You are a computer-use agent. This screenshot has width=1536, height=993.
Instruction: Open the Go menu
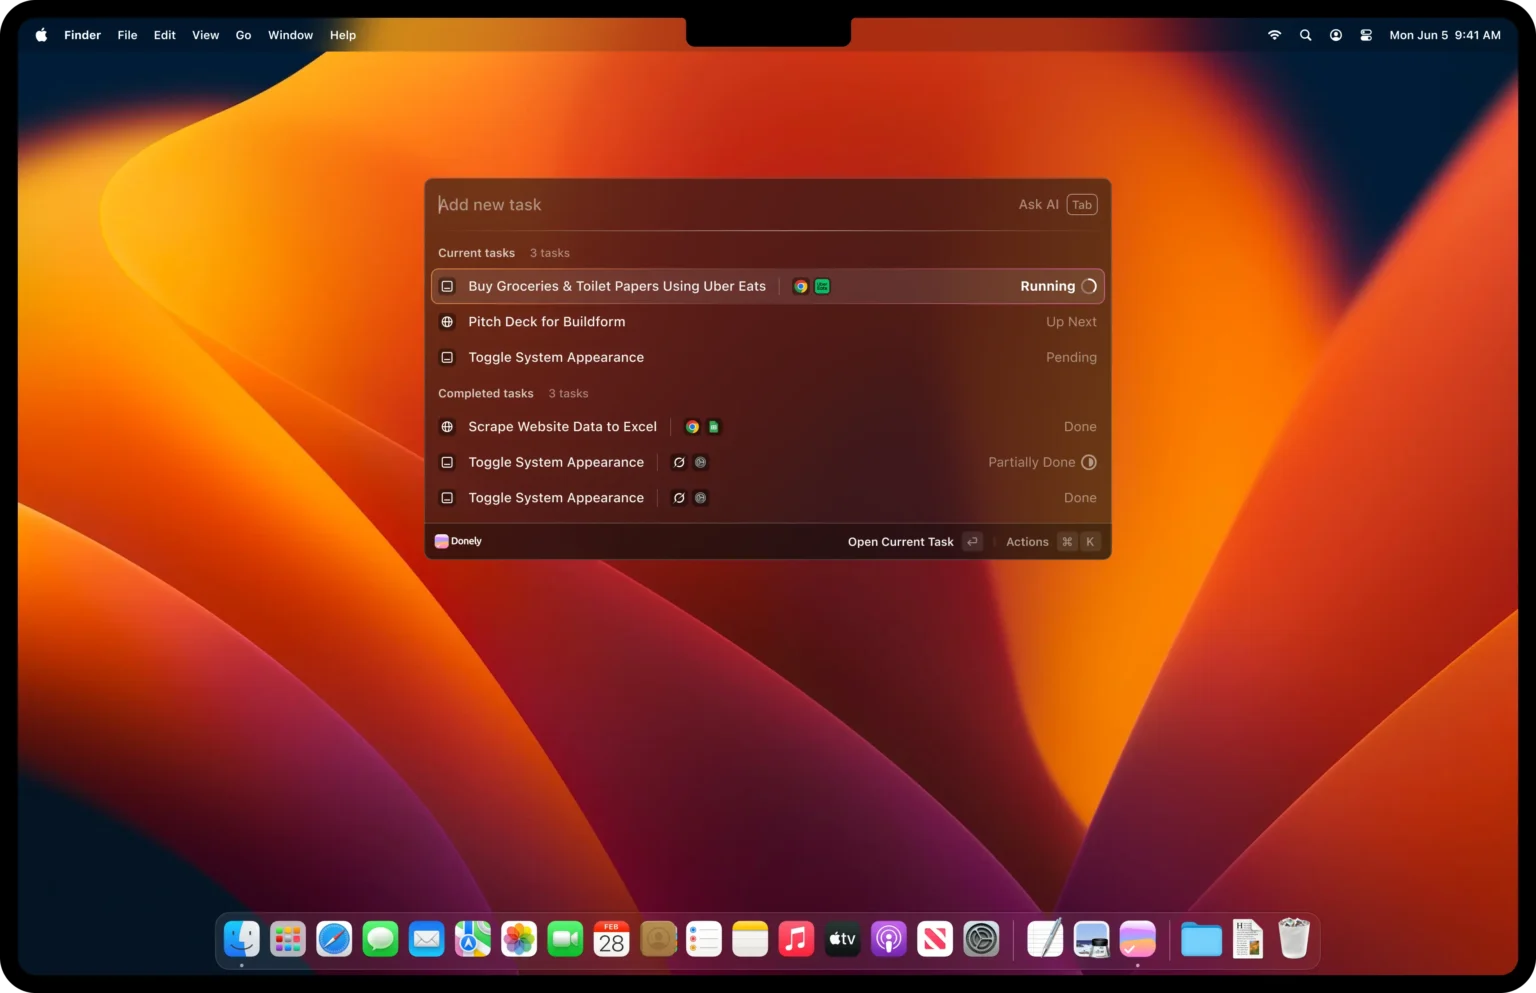coord(243,35)
